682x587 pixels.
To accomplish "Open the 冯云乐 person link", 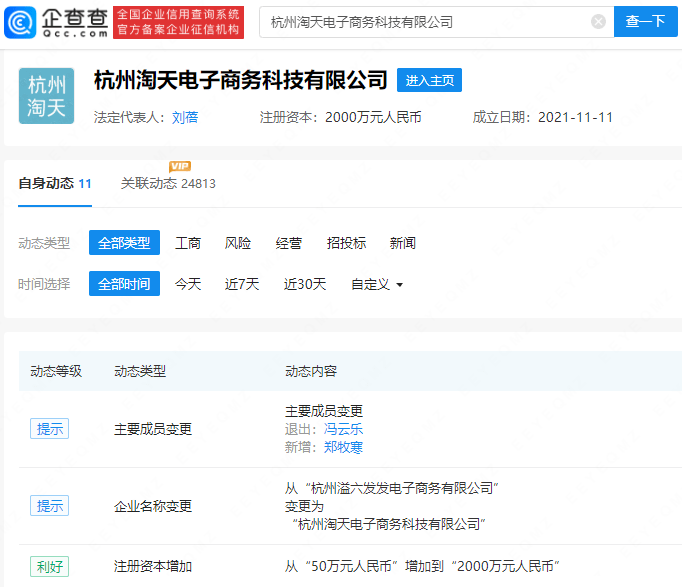I will click(x=343, y=429).
